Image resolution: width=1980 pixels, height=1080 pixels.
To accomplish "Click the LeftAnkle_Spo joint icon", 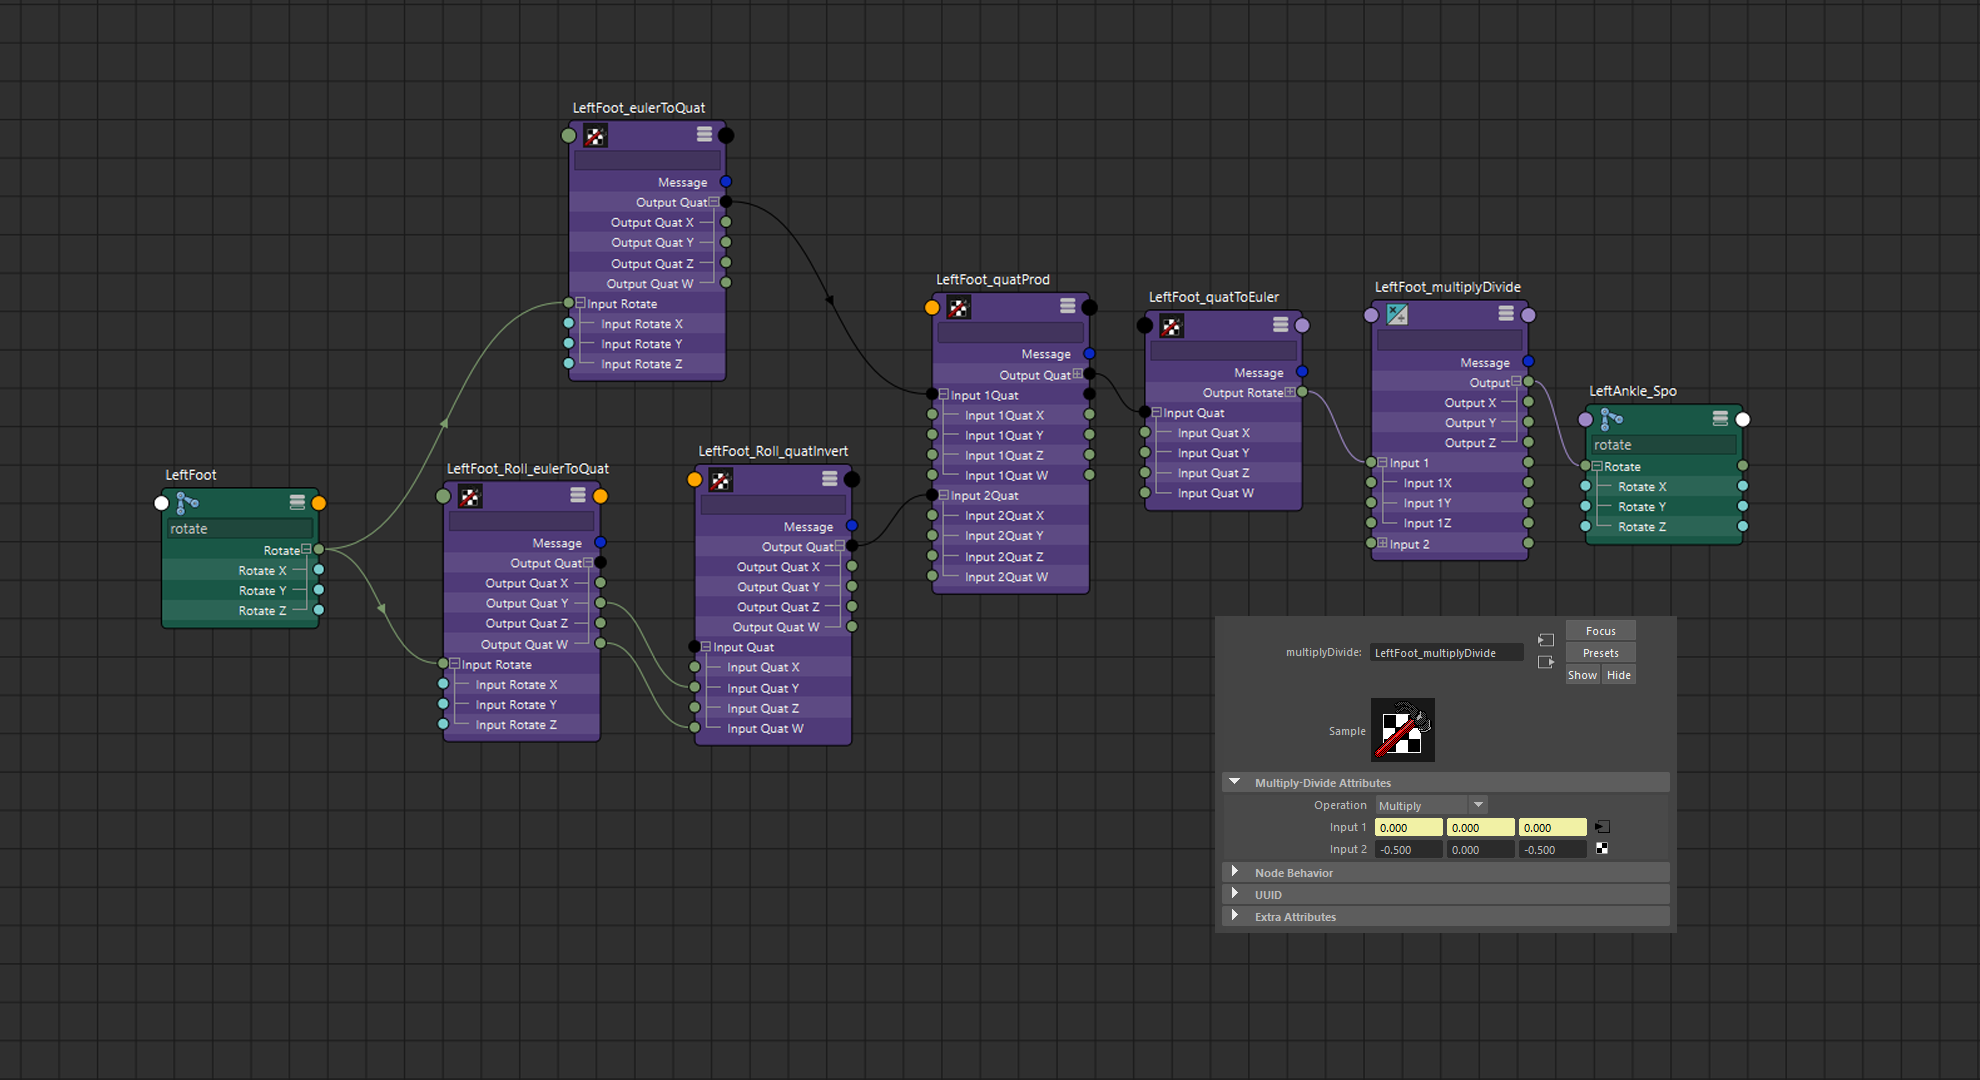I will click(x=1611, y=419).
